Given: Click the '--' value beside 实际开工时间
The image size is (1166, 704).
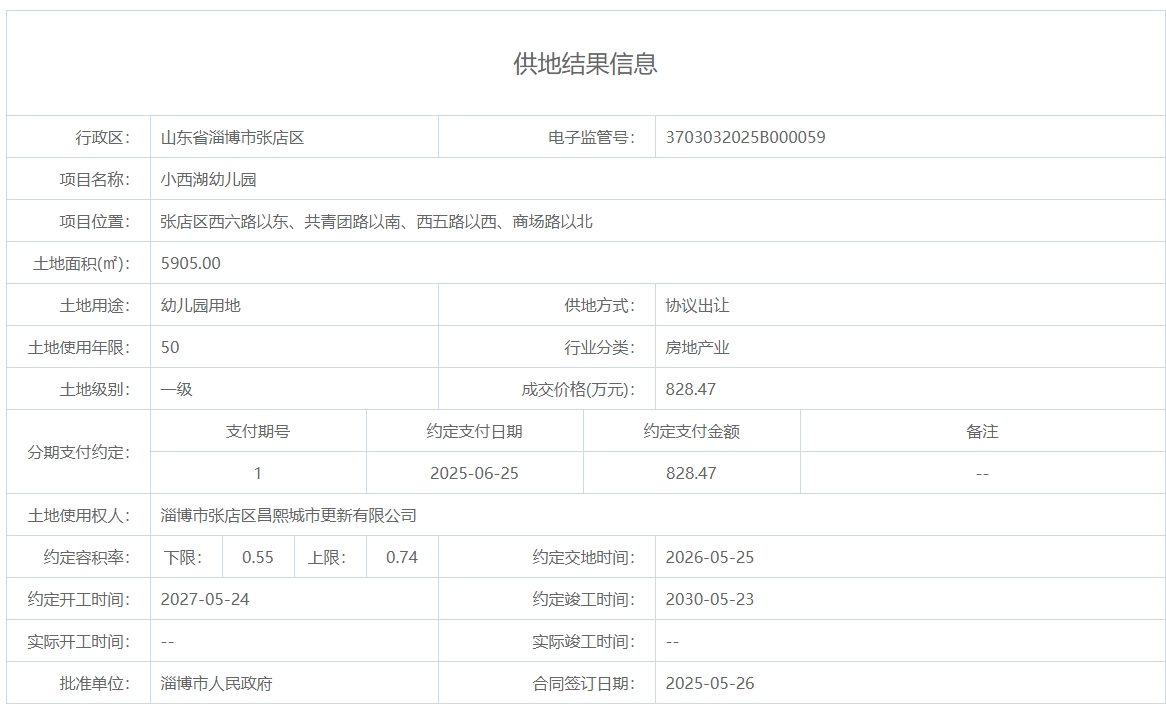Looking at the screenshot, I should pyautogui.click(x=167, y=642).
